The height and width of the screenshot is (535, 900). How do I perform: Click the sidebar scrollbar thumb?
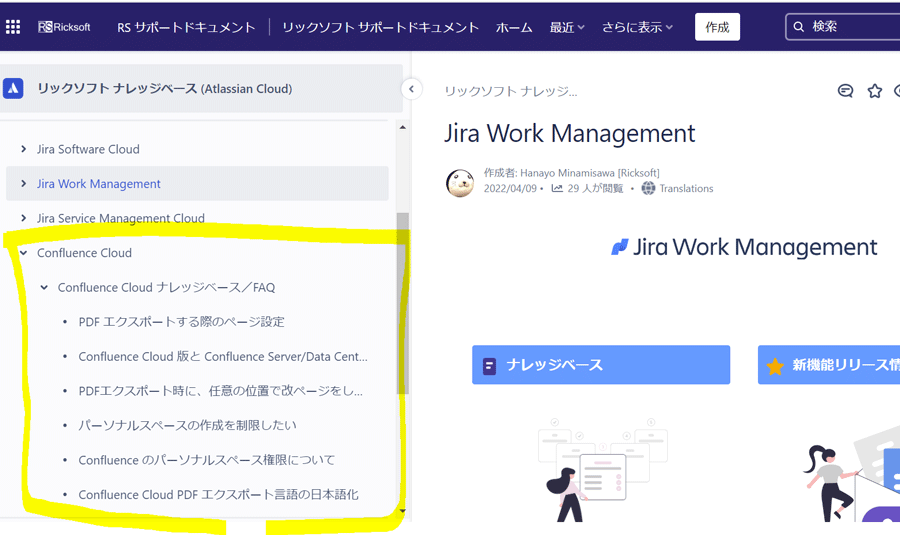point(403,303)
